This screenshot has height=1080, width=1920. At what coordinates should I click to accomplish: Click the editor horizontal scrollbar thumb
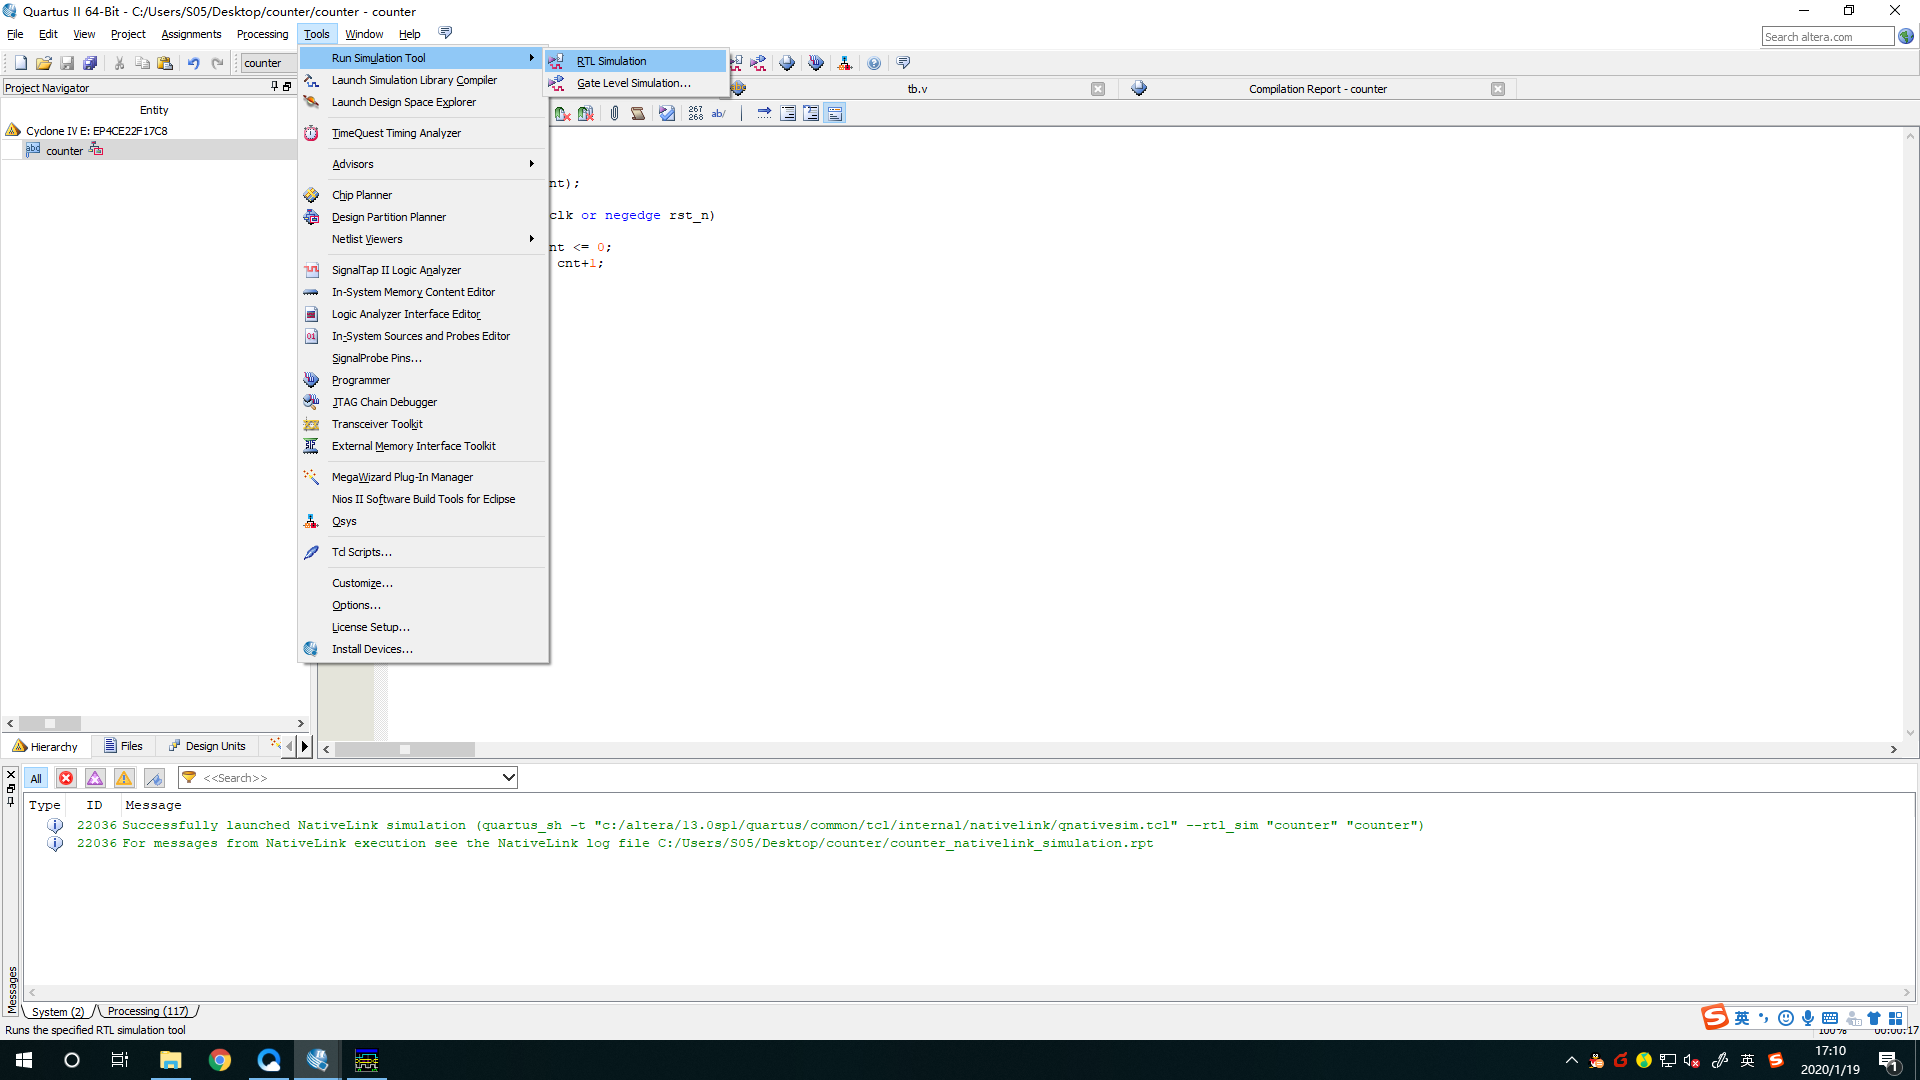pos(405,749)
